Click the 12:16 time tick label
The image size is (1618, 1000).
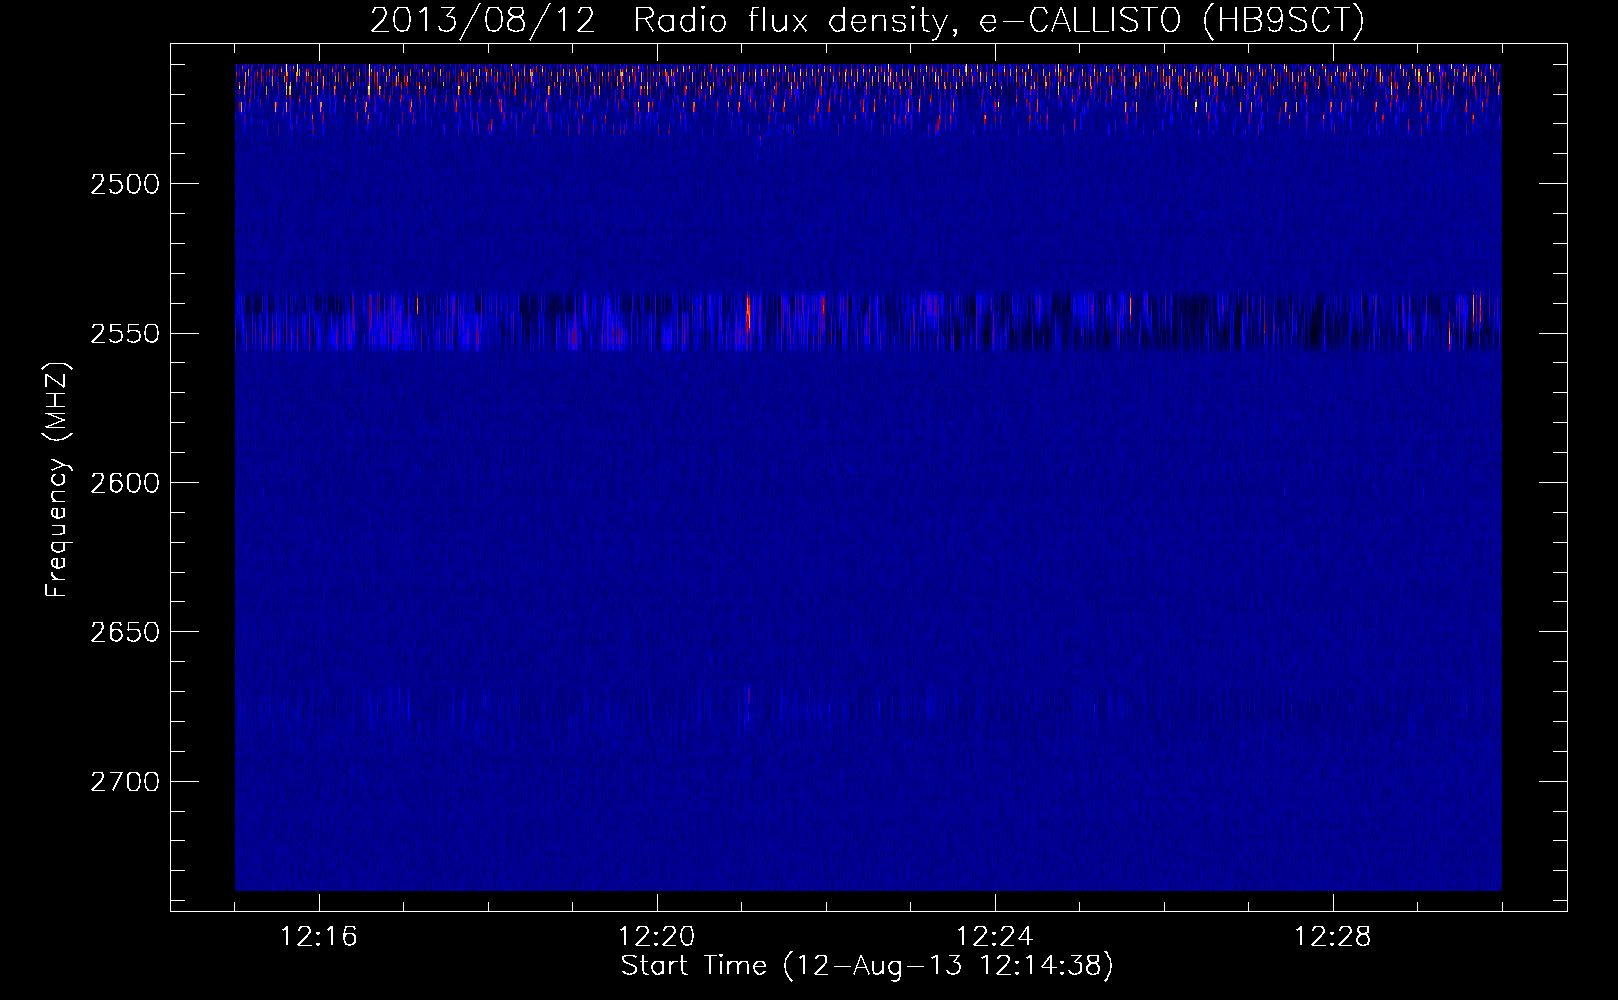(x=319, y=936)
